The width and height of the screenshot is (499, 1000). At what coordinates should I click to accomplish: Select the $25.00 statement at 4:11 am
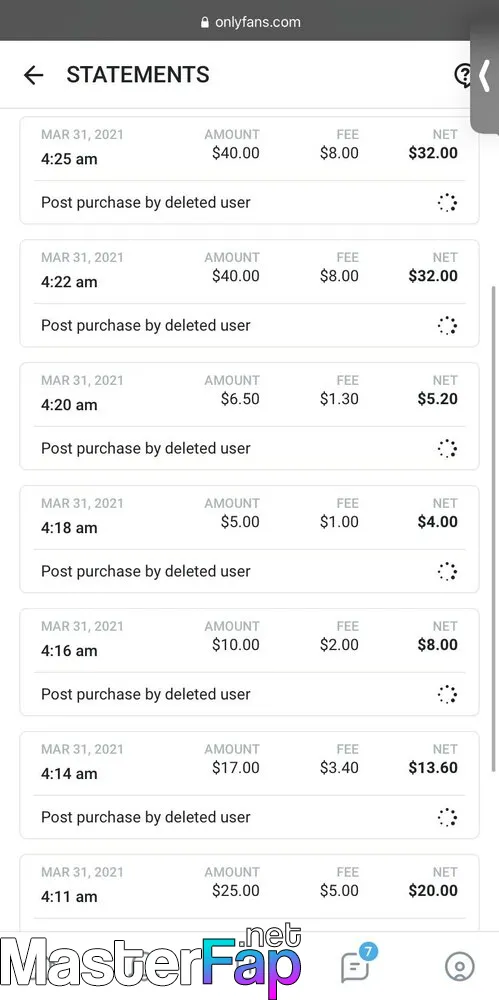click(250, 893)
